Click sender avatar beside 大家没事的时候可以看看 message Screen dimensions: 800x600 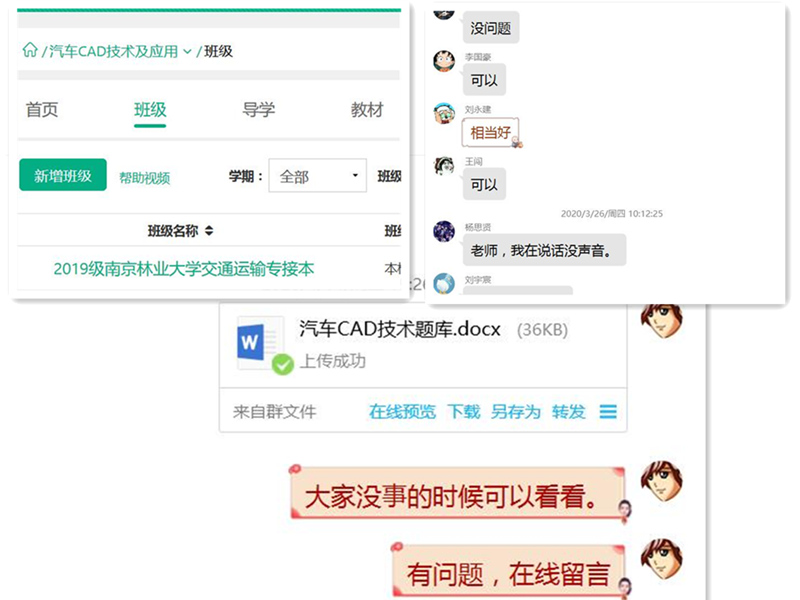pyautogui.click(x=662, y=481)
